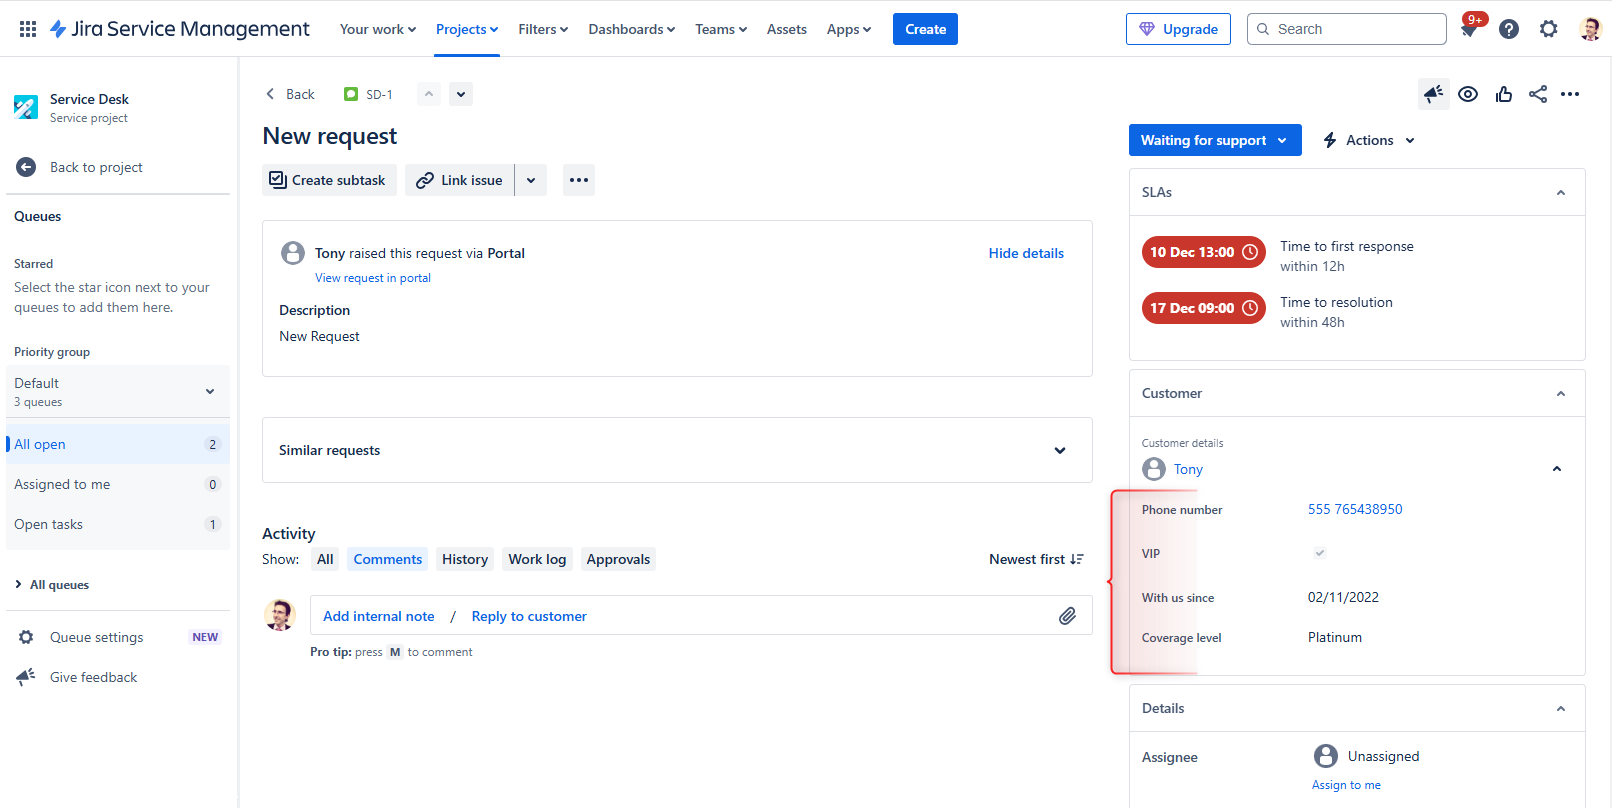Open the Assigned to me queue
Image resolution: width=1612 pixels, height=808 pixels.
(118, 484)
